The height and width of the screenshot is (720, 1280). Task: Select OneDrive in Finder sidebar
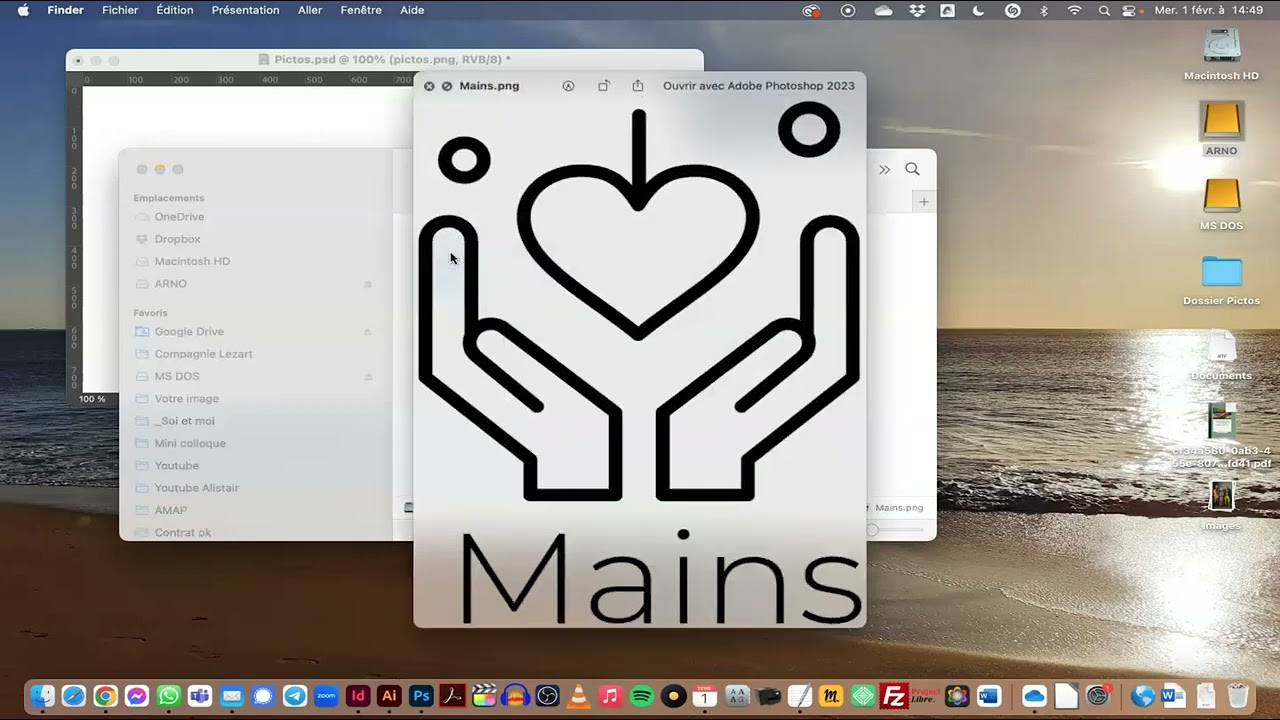[179, 217]
